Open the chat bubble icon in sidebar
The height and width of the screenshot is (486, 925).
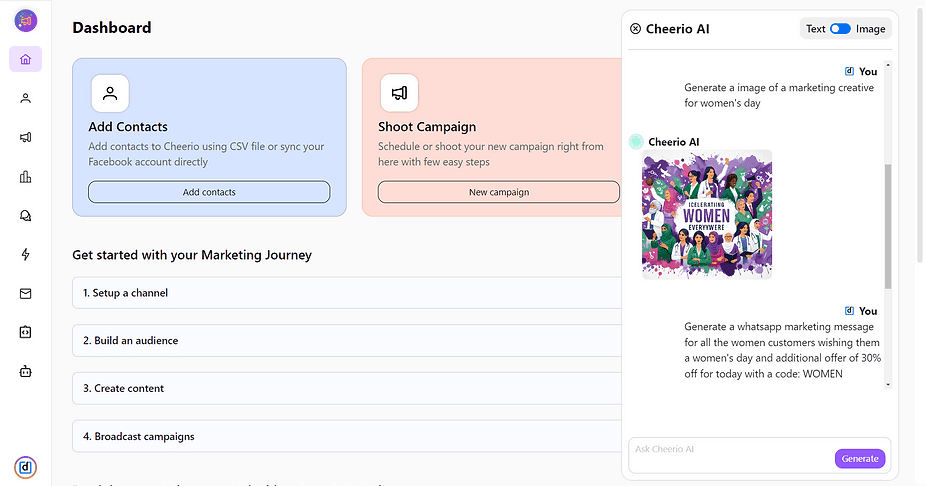[25, 216]
